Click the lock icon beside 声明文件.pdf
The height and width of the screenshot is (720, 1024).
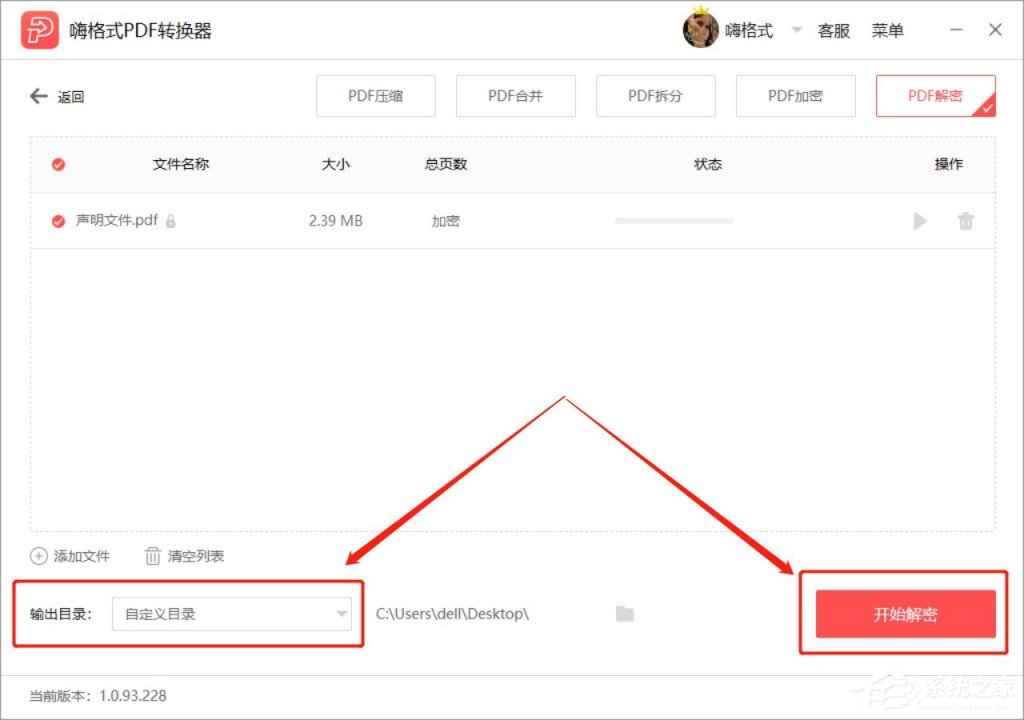coord(170,221)
